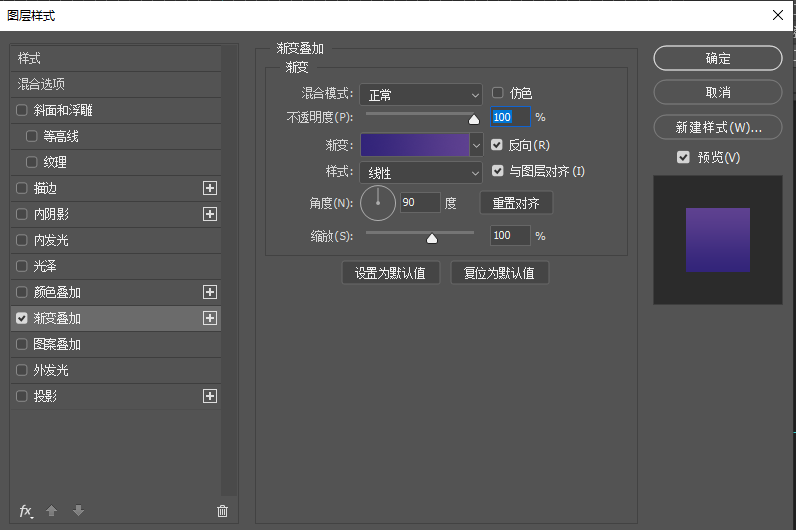The height and width of the screenshot is (530, 796).
Task: Uncheck the 与图层对齐(I) checkbox
Action: pyautogui.click(x=498, y=171)
